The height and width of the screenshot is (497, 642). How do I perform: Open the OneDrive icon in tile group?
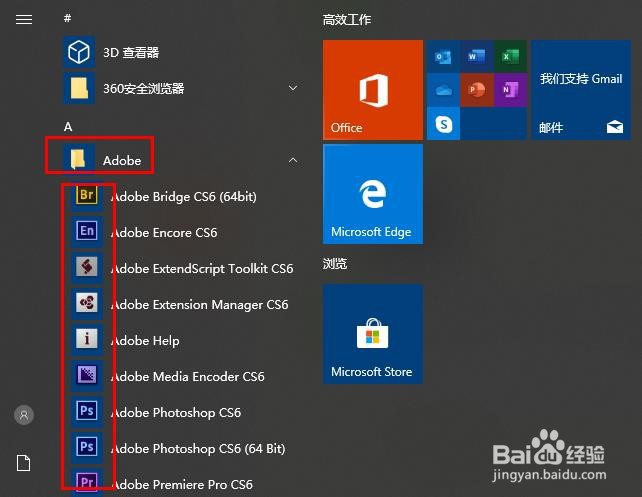click(443, 90)
